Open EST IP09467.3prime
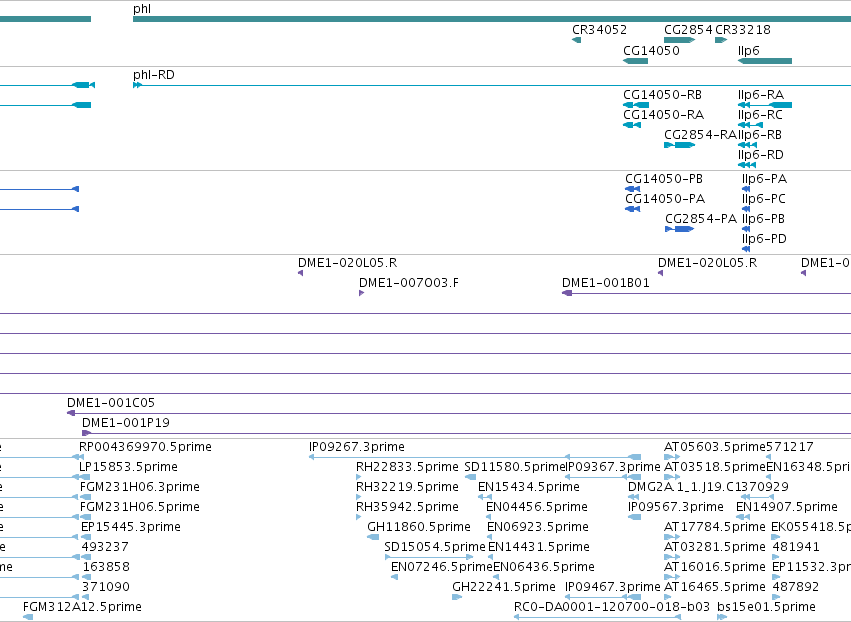The image size is (851, 622). (x=612, y=587)
